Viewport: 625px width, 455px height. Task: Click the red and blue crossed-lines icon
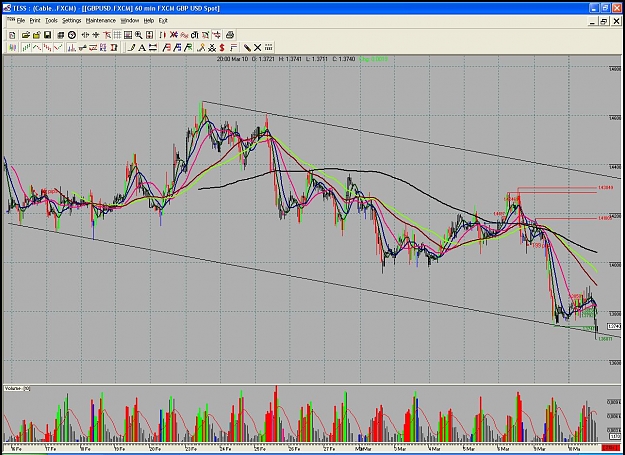174,35
